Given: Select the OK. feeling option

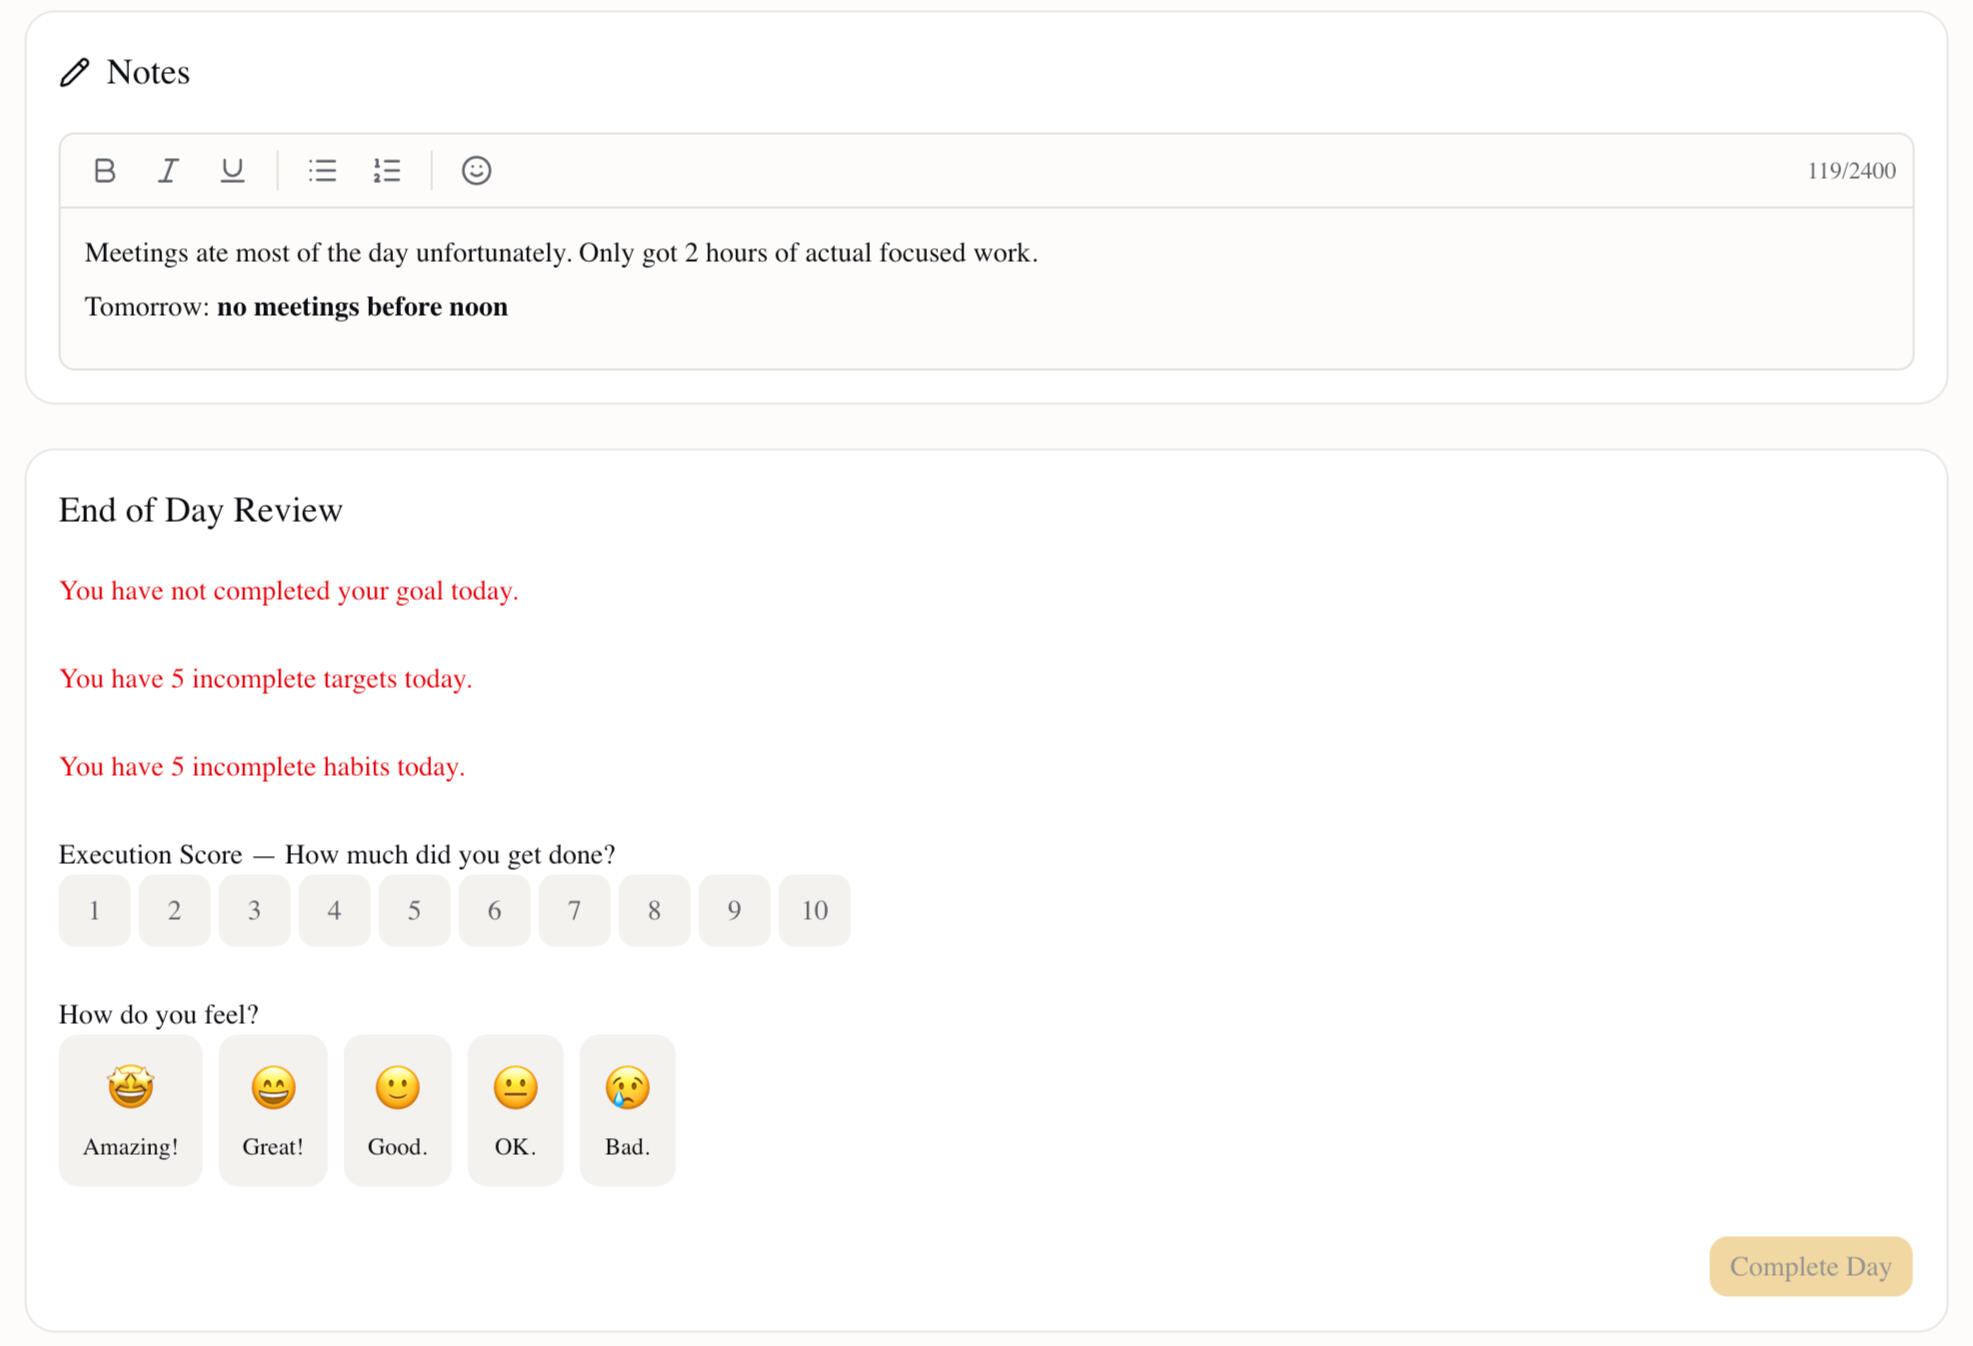Looking at the screenshot, I should [515, 1110].
